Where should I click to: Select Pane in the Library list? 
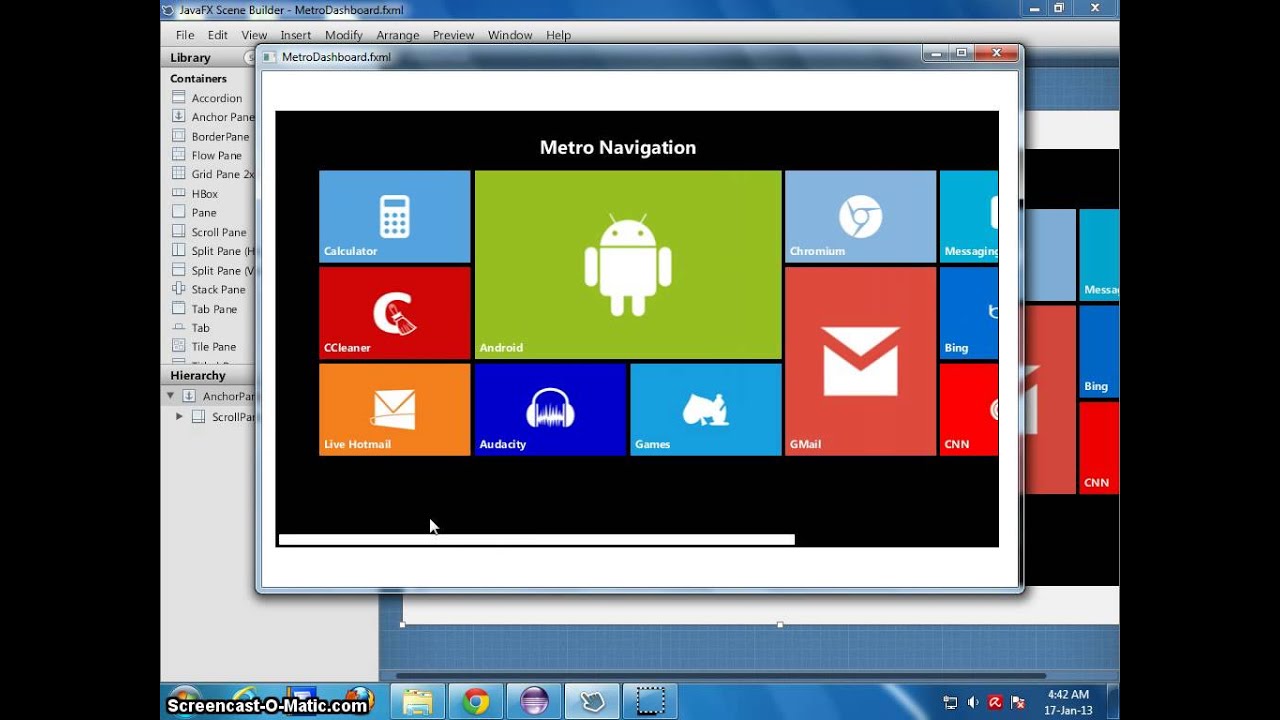[204, 213]
